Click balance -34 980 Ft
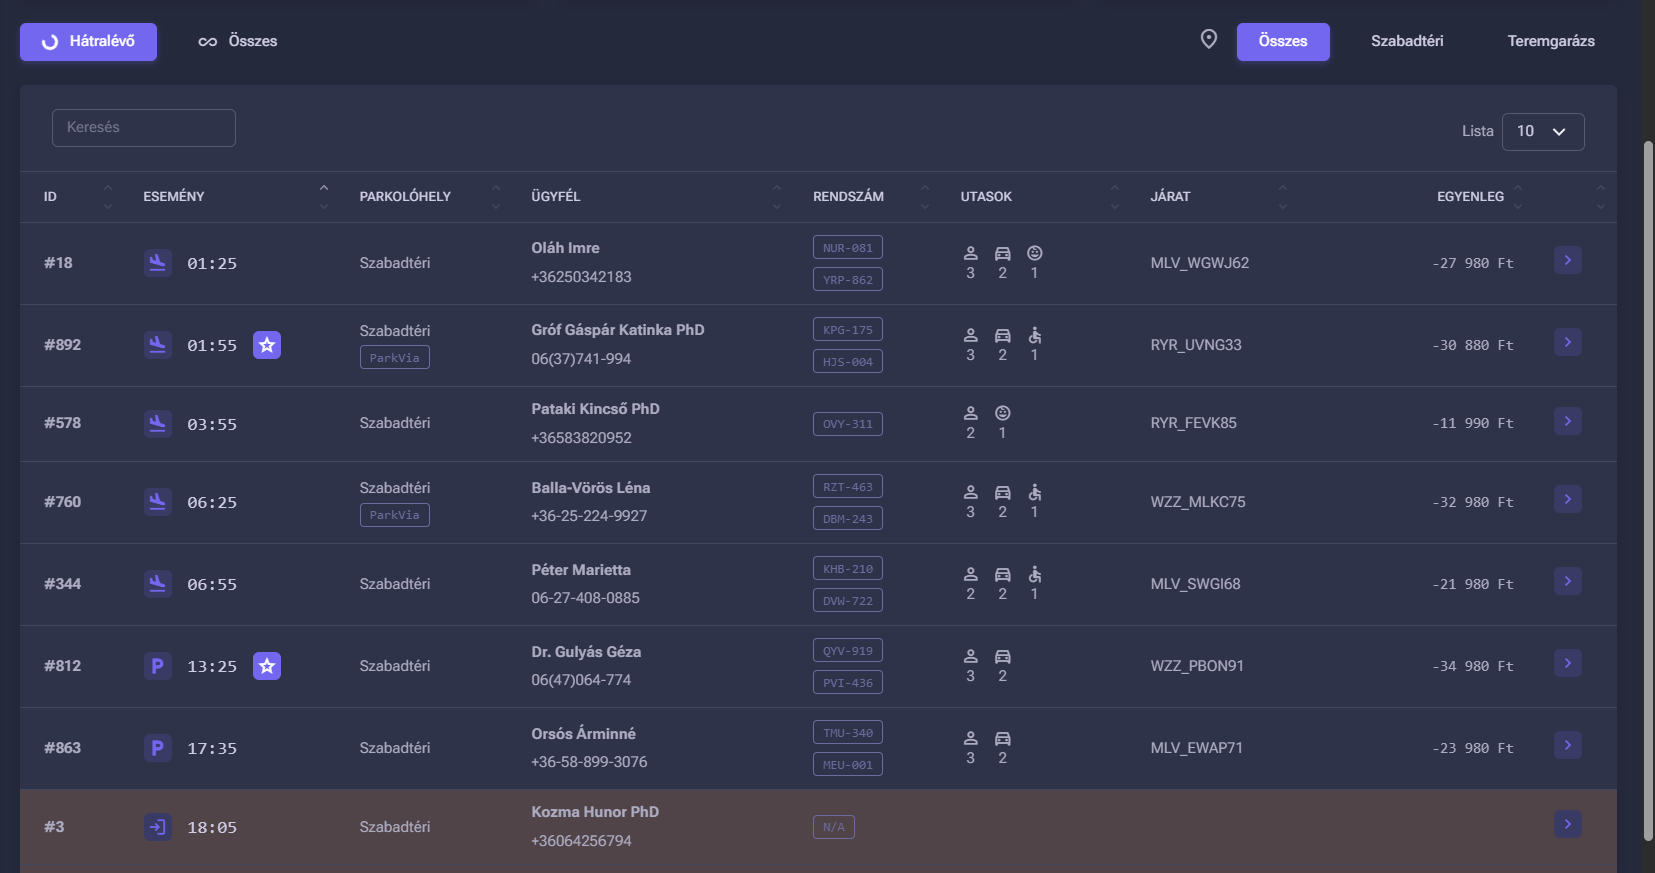Image resolution: width=1655 pixels, height=873 pixels. 1472,666
